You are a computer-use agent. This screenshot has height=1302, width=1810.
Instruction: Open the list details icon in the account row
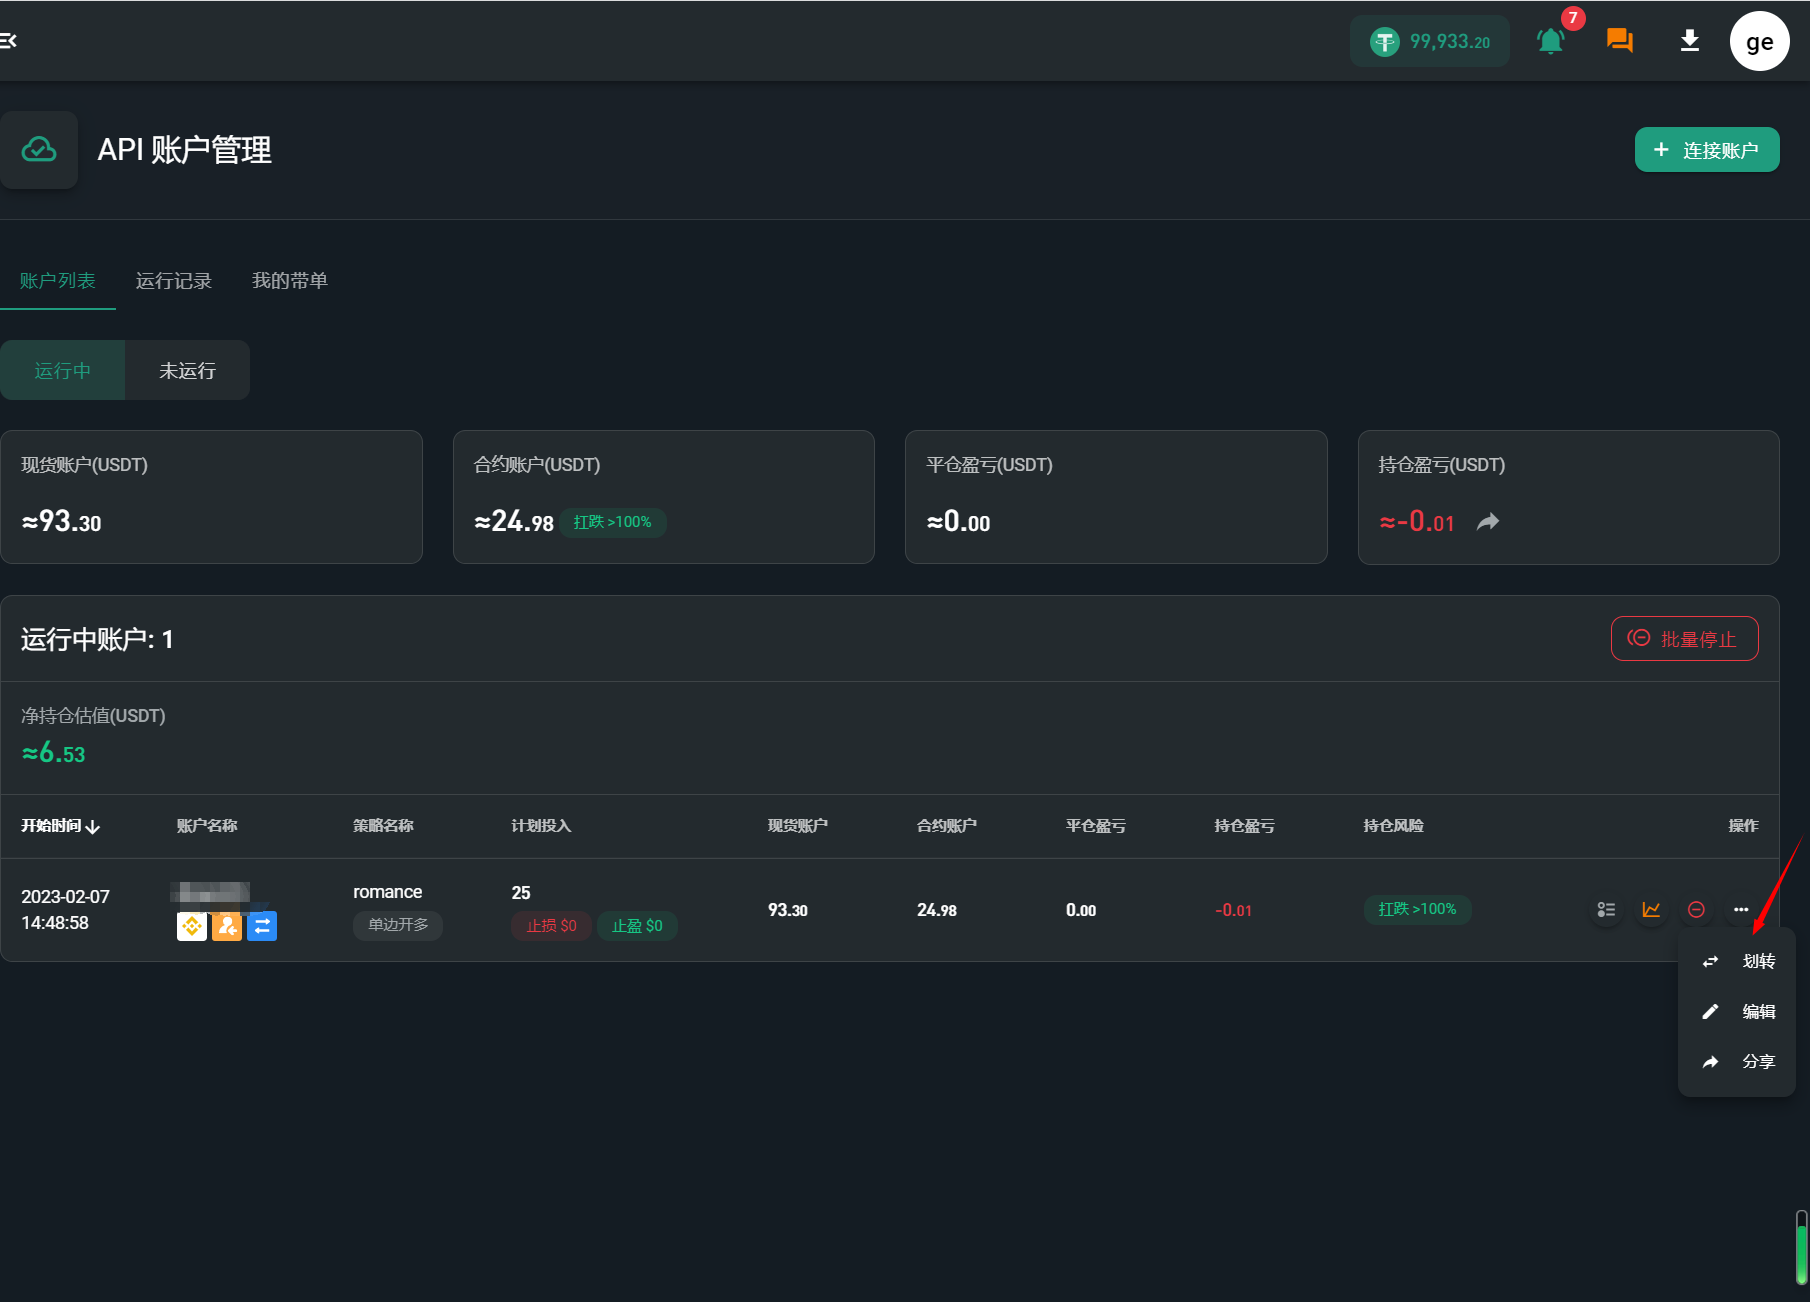click(1606, 910)
